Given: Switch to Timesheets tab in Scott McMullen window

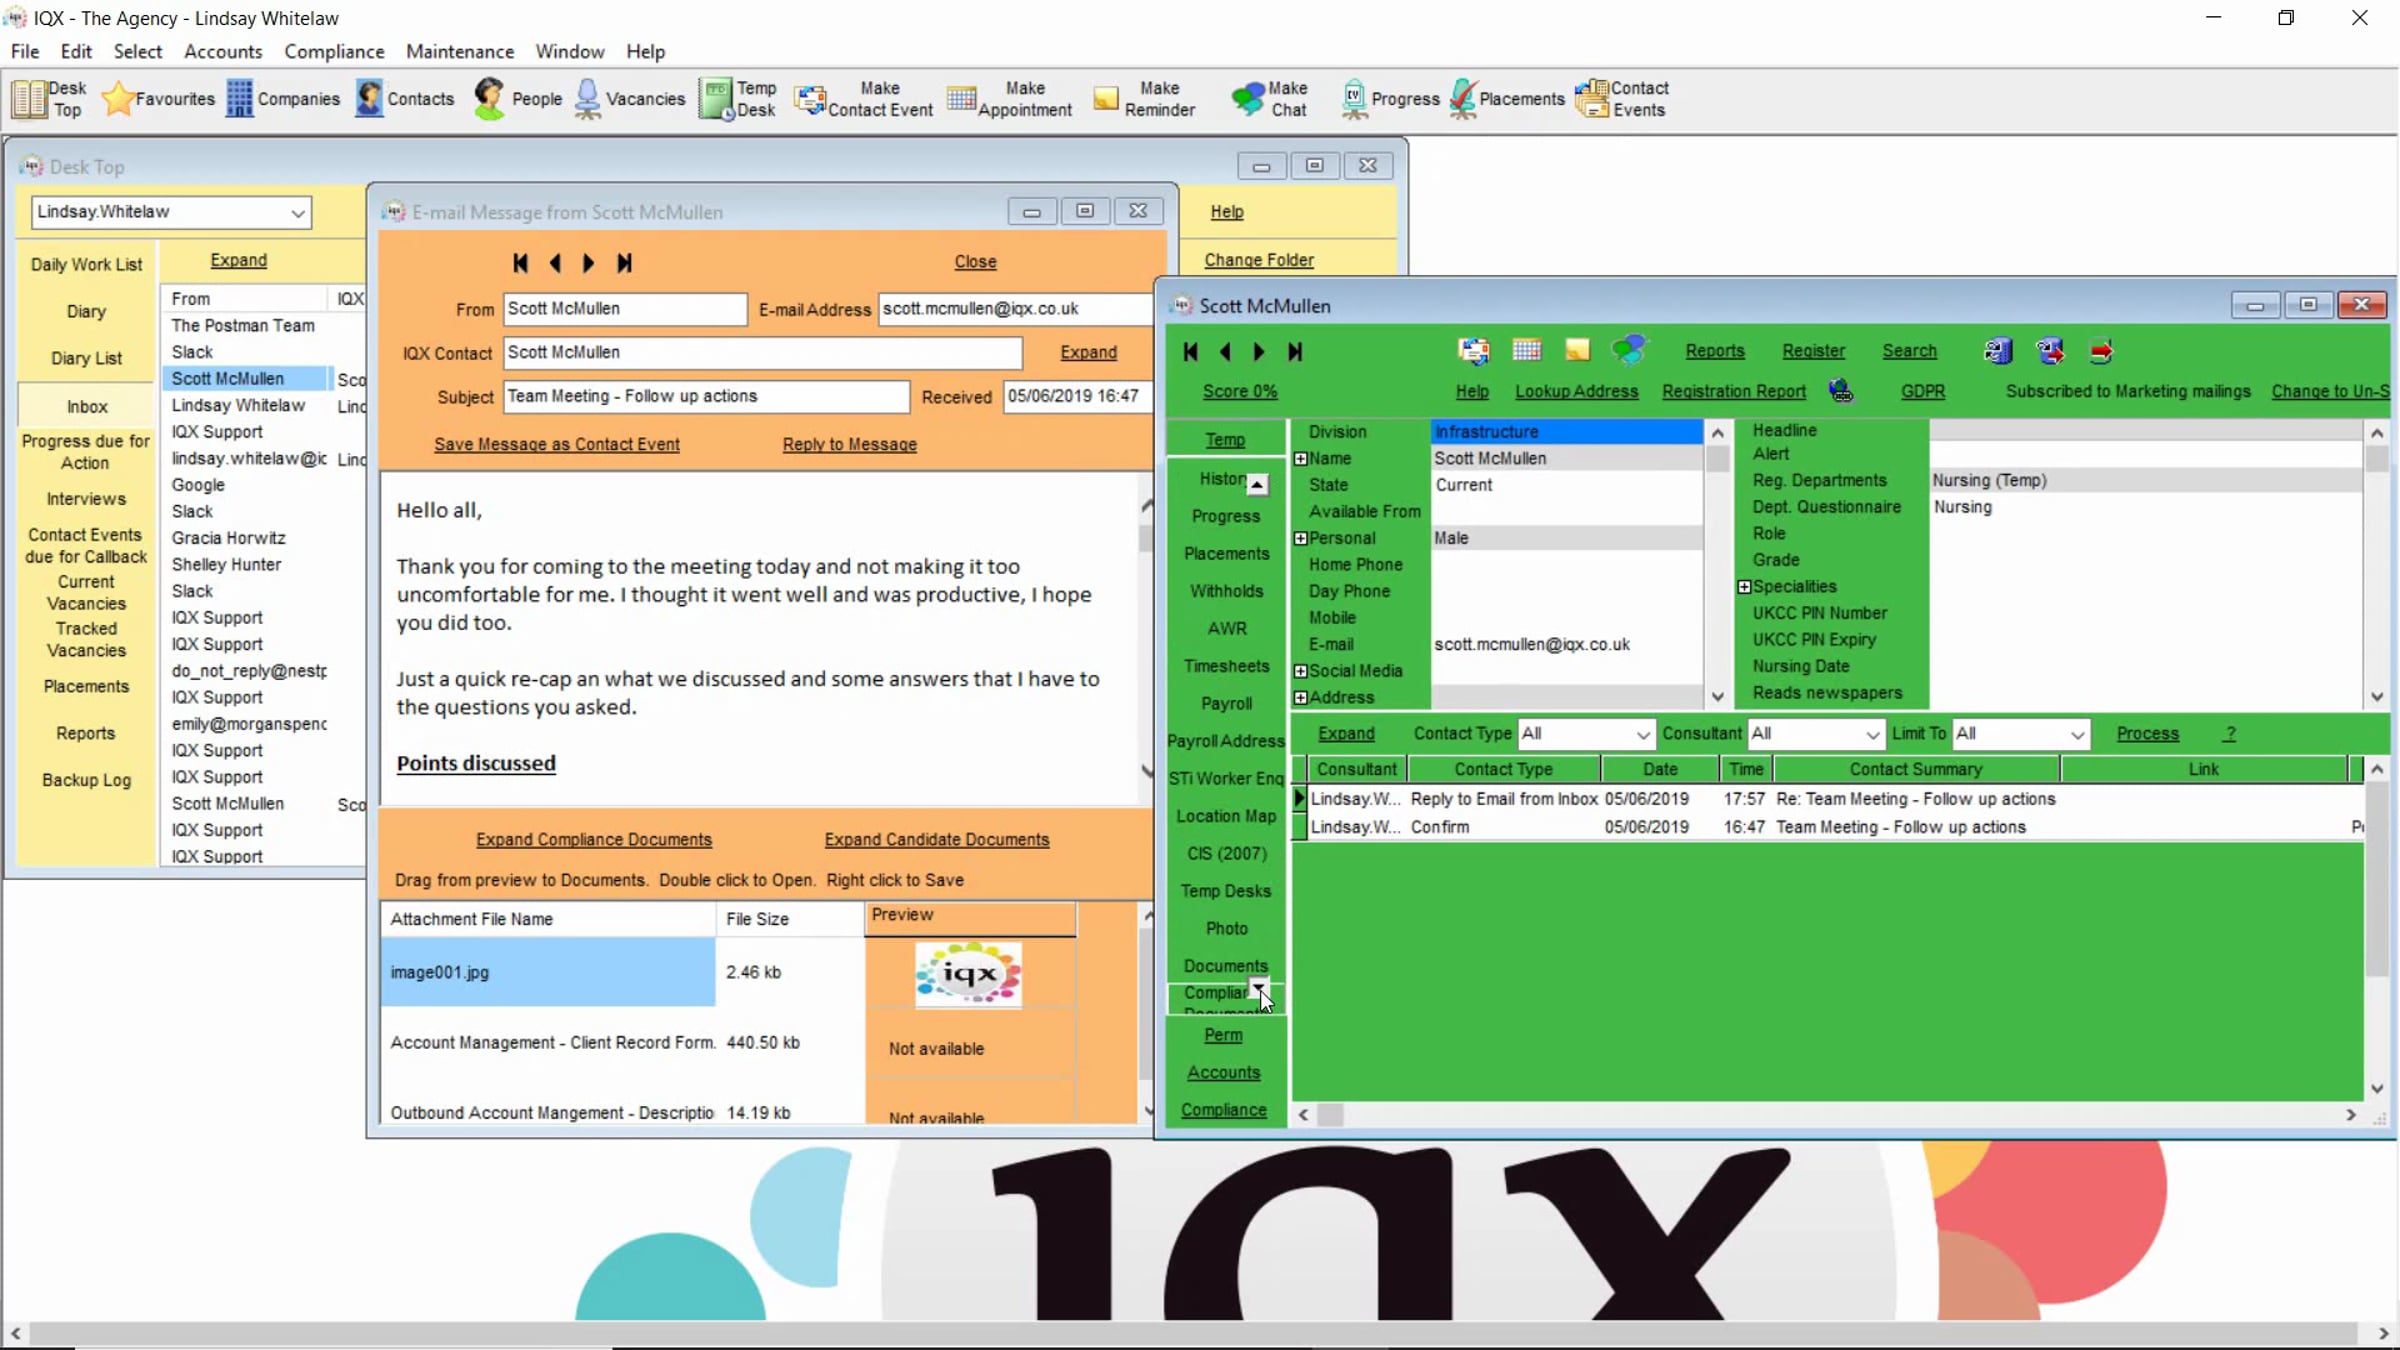Looking at the screenshot, I should [x=1226, y=666].
